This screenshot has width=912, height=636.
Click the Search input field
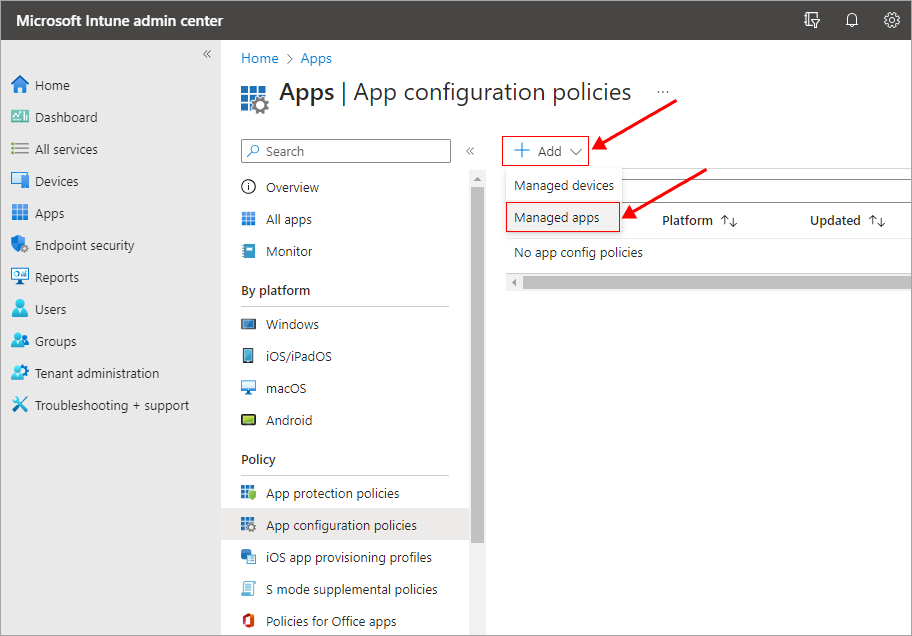(x=346, y=151)
